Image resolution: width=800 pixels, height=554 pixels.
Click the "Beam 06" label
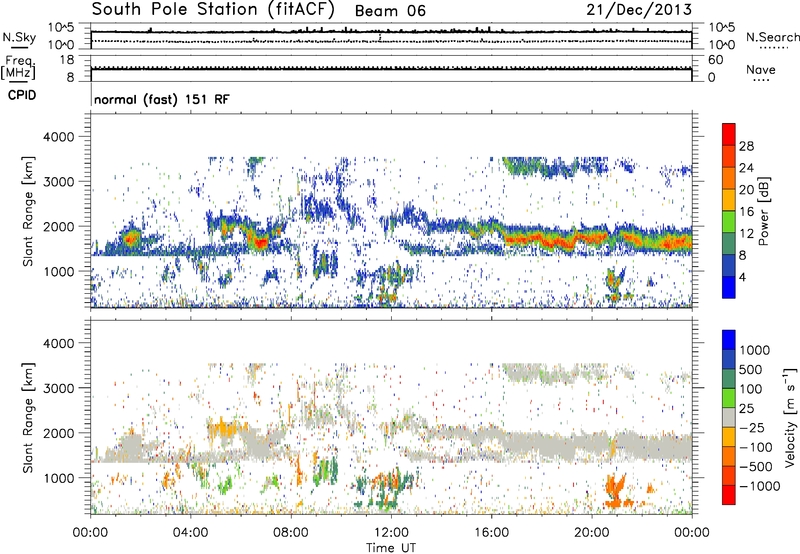pyautogui.click(x=390, y=11)
